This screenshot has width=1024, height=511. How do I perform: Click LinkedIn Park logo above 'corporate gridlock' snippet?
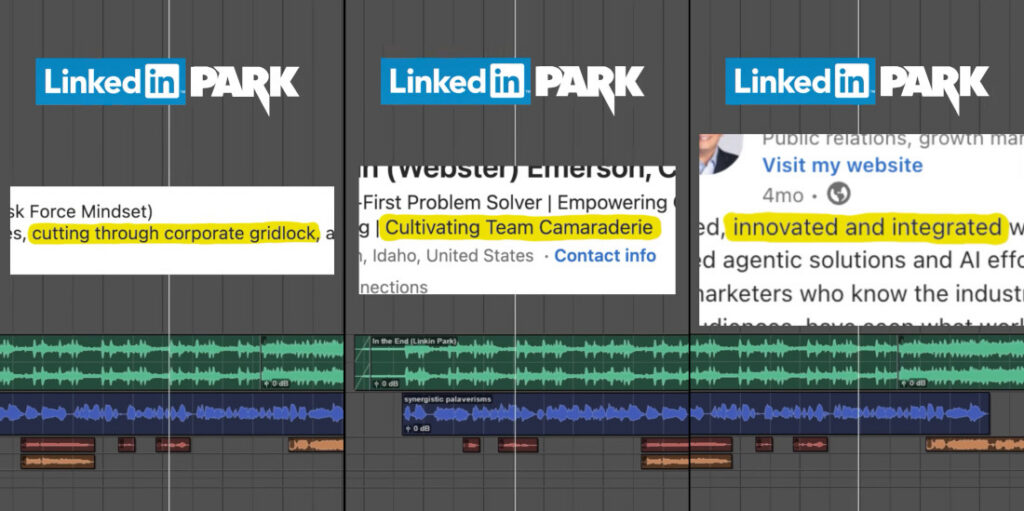coord(168,85)
